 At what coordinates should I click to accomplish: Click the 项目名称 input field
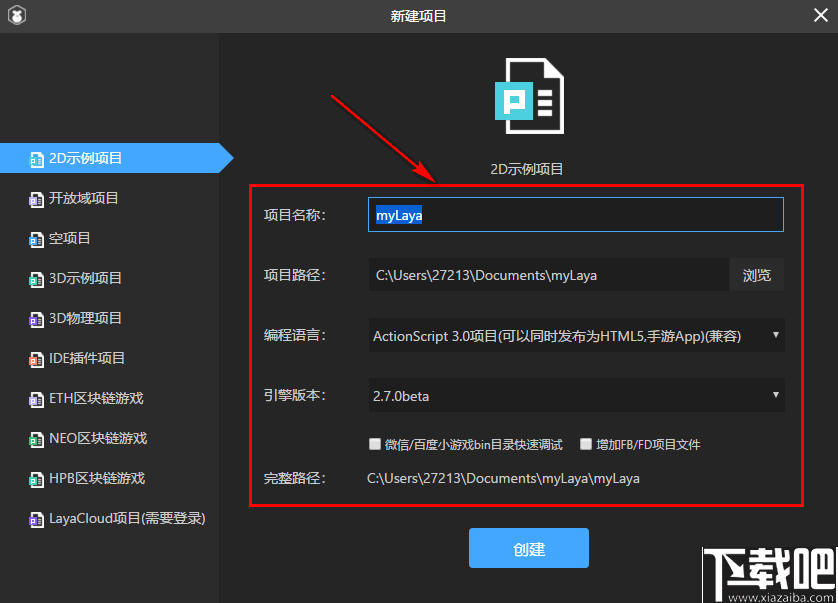click(x=575, y=214)
